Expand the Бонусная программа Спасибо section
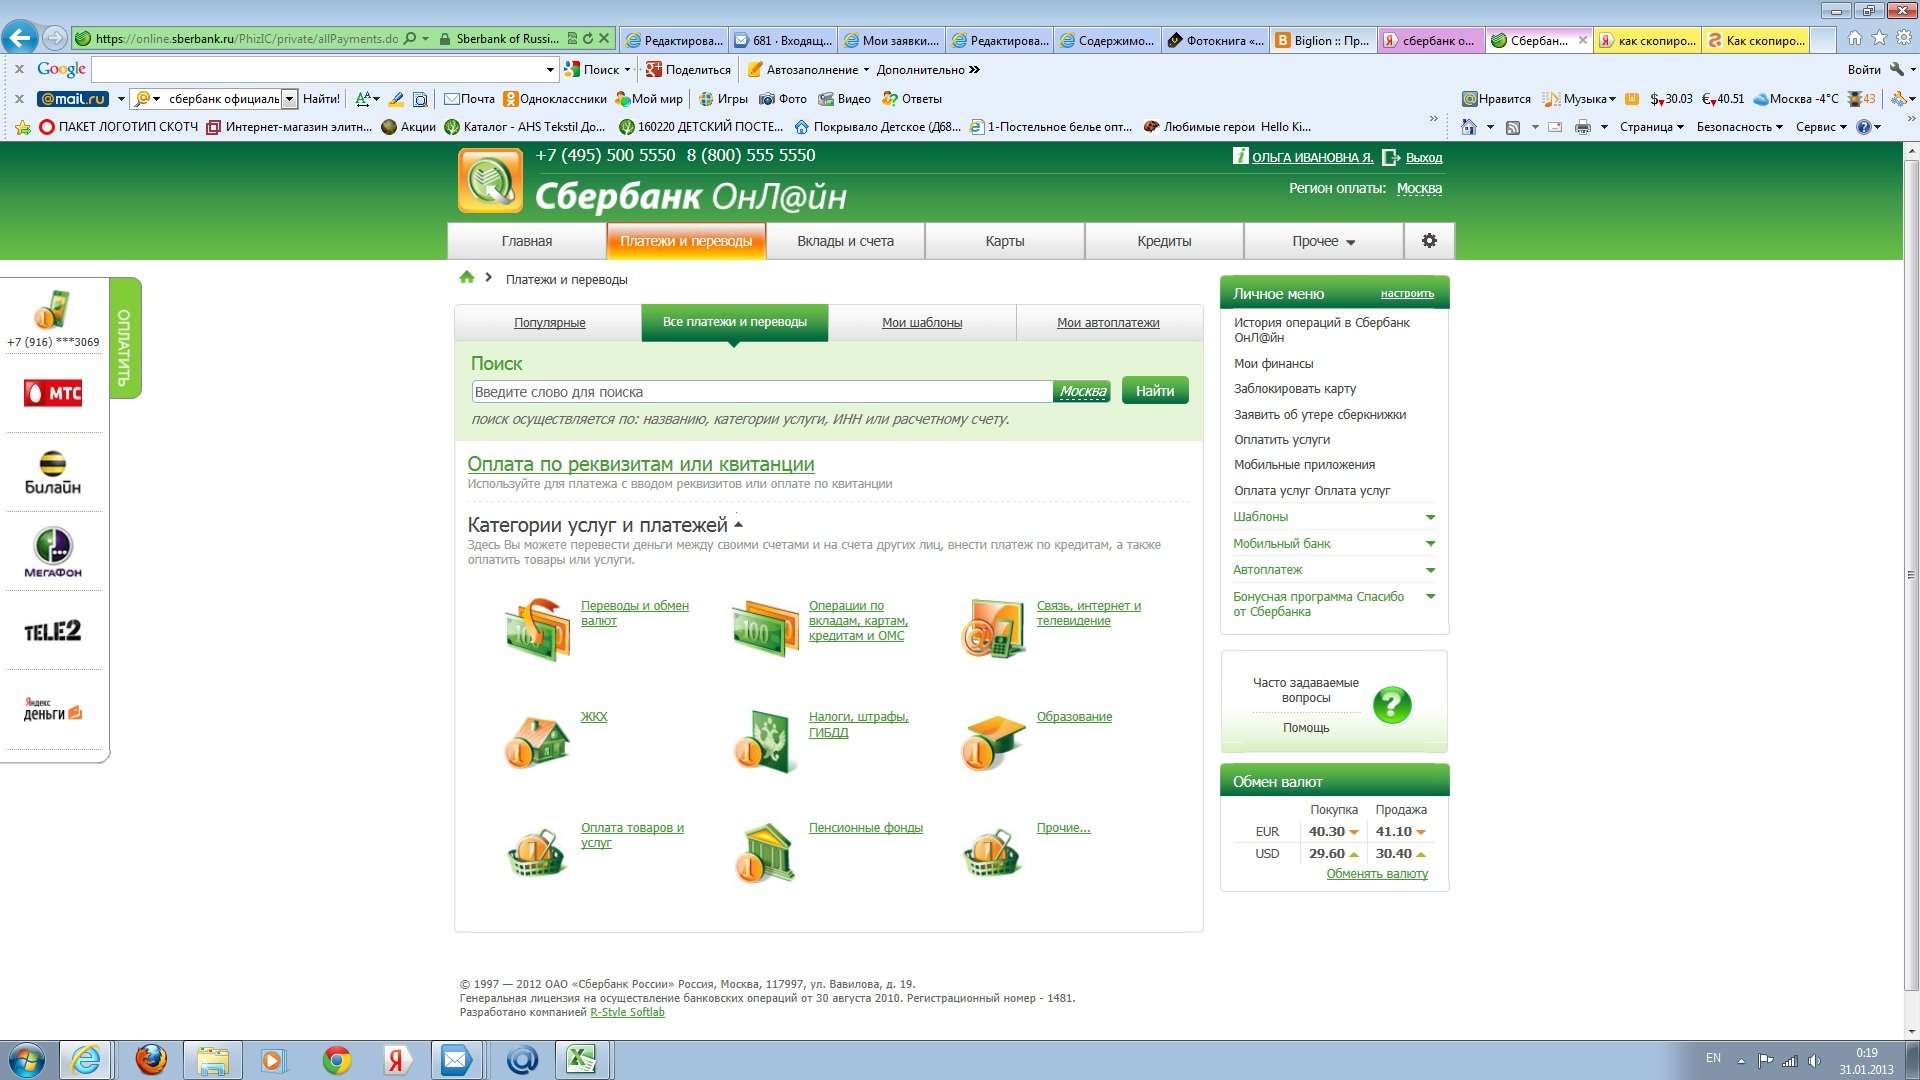Screen dimensions: 1920x1080 pyautogui.click(x=1430, y=597)
